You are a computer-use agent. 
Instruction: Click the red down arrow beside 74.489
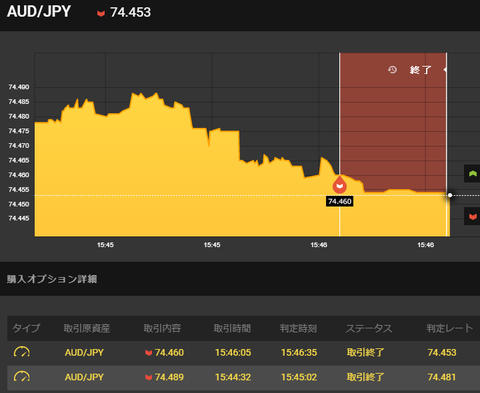(149, 378)
